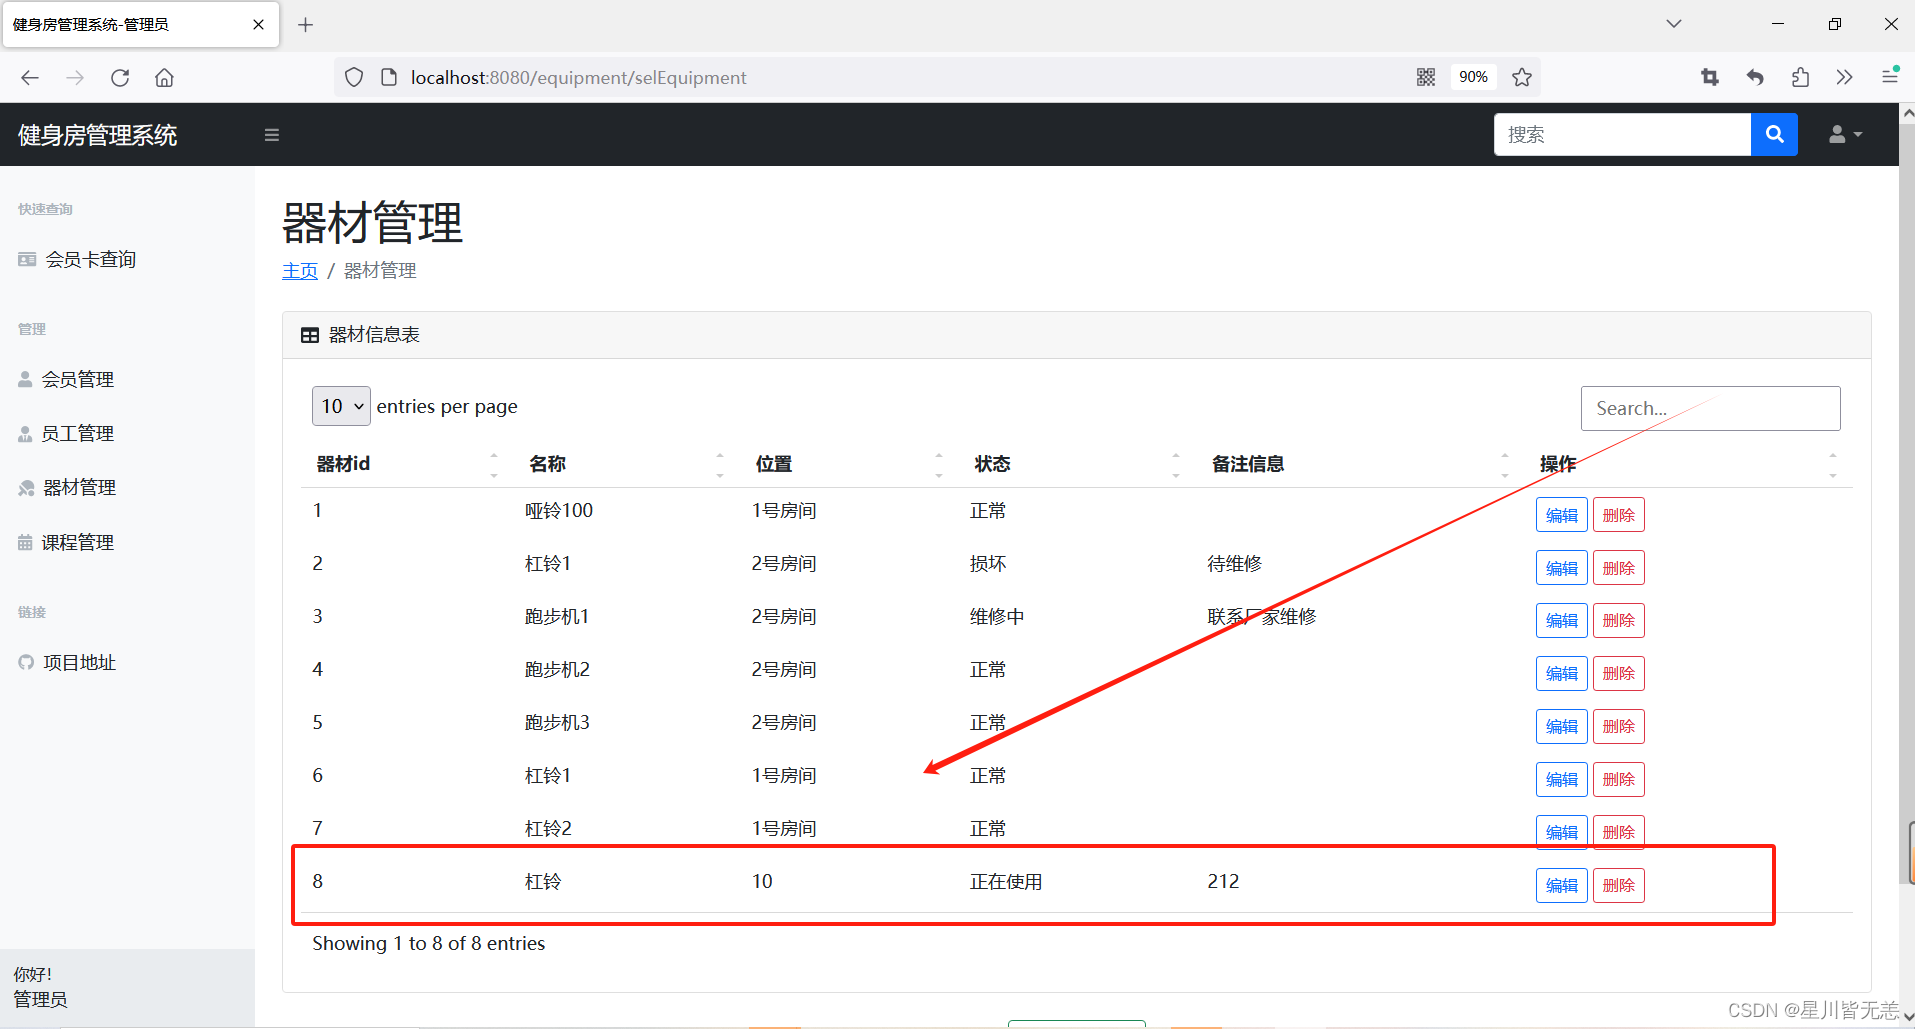Click the 主页 breadcrumb link
The width and height of the screenshot is (1915, 1029).
(300, 271)
